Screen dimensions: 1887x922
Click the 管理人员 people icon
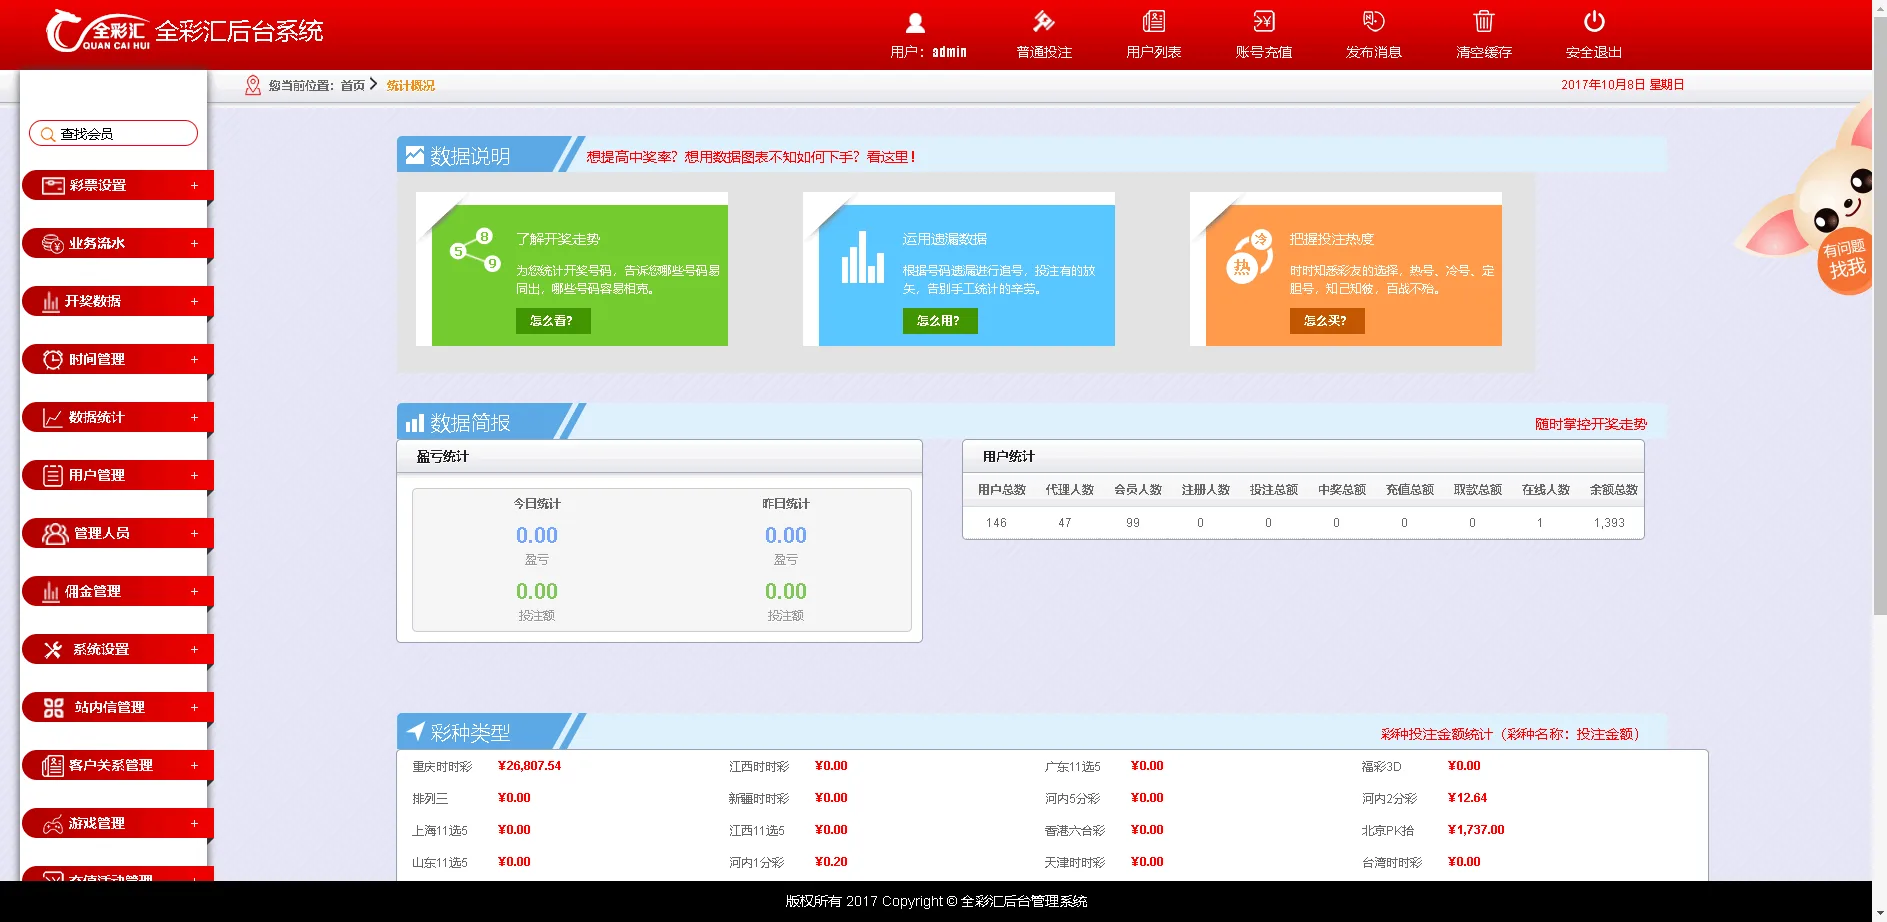pos(55,533)
